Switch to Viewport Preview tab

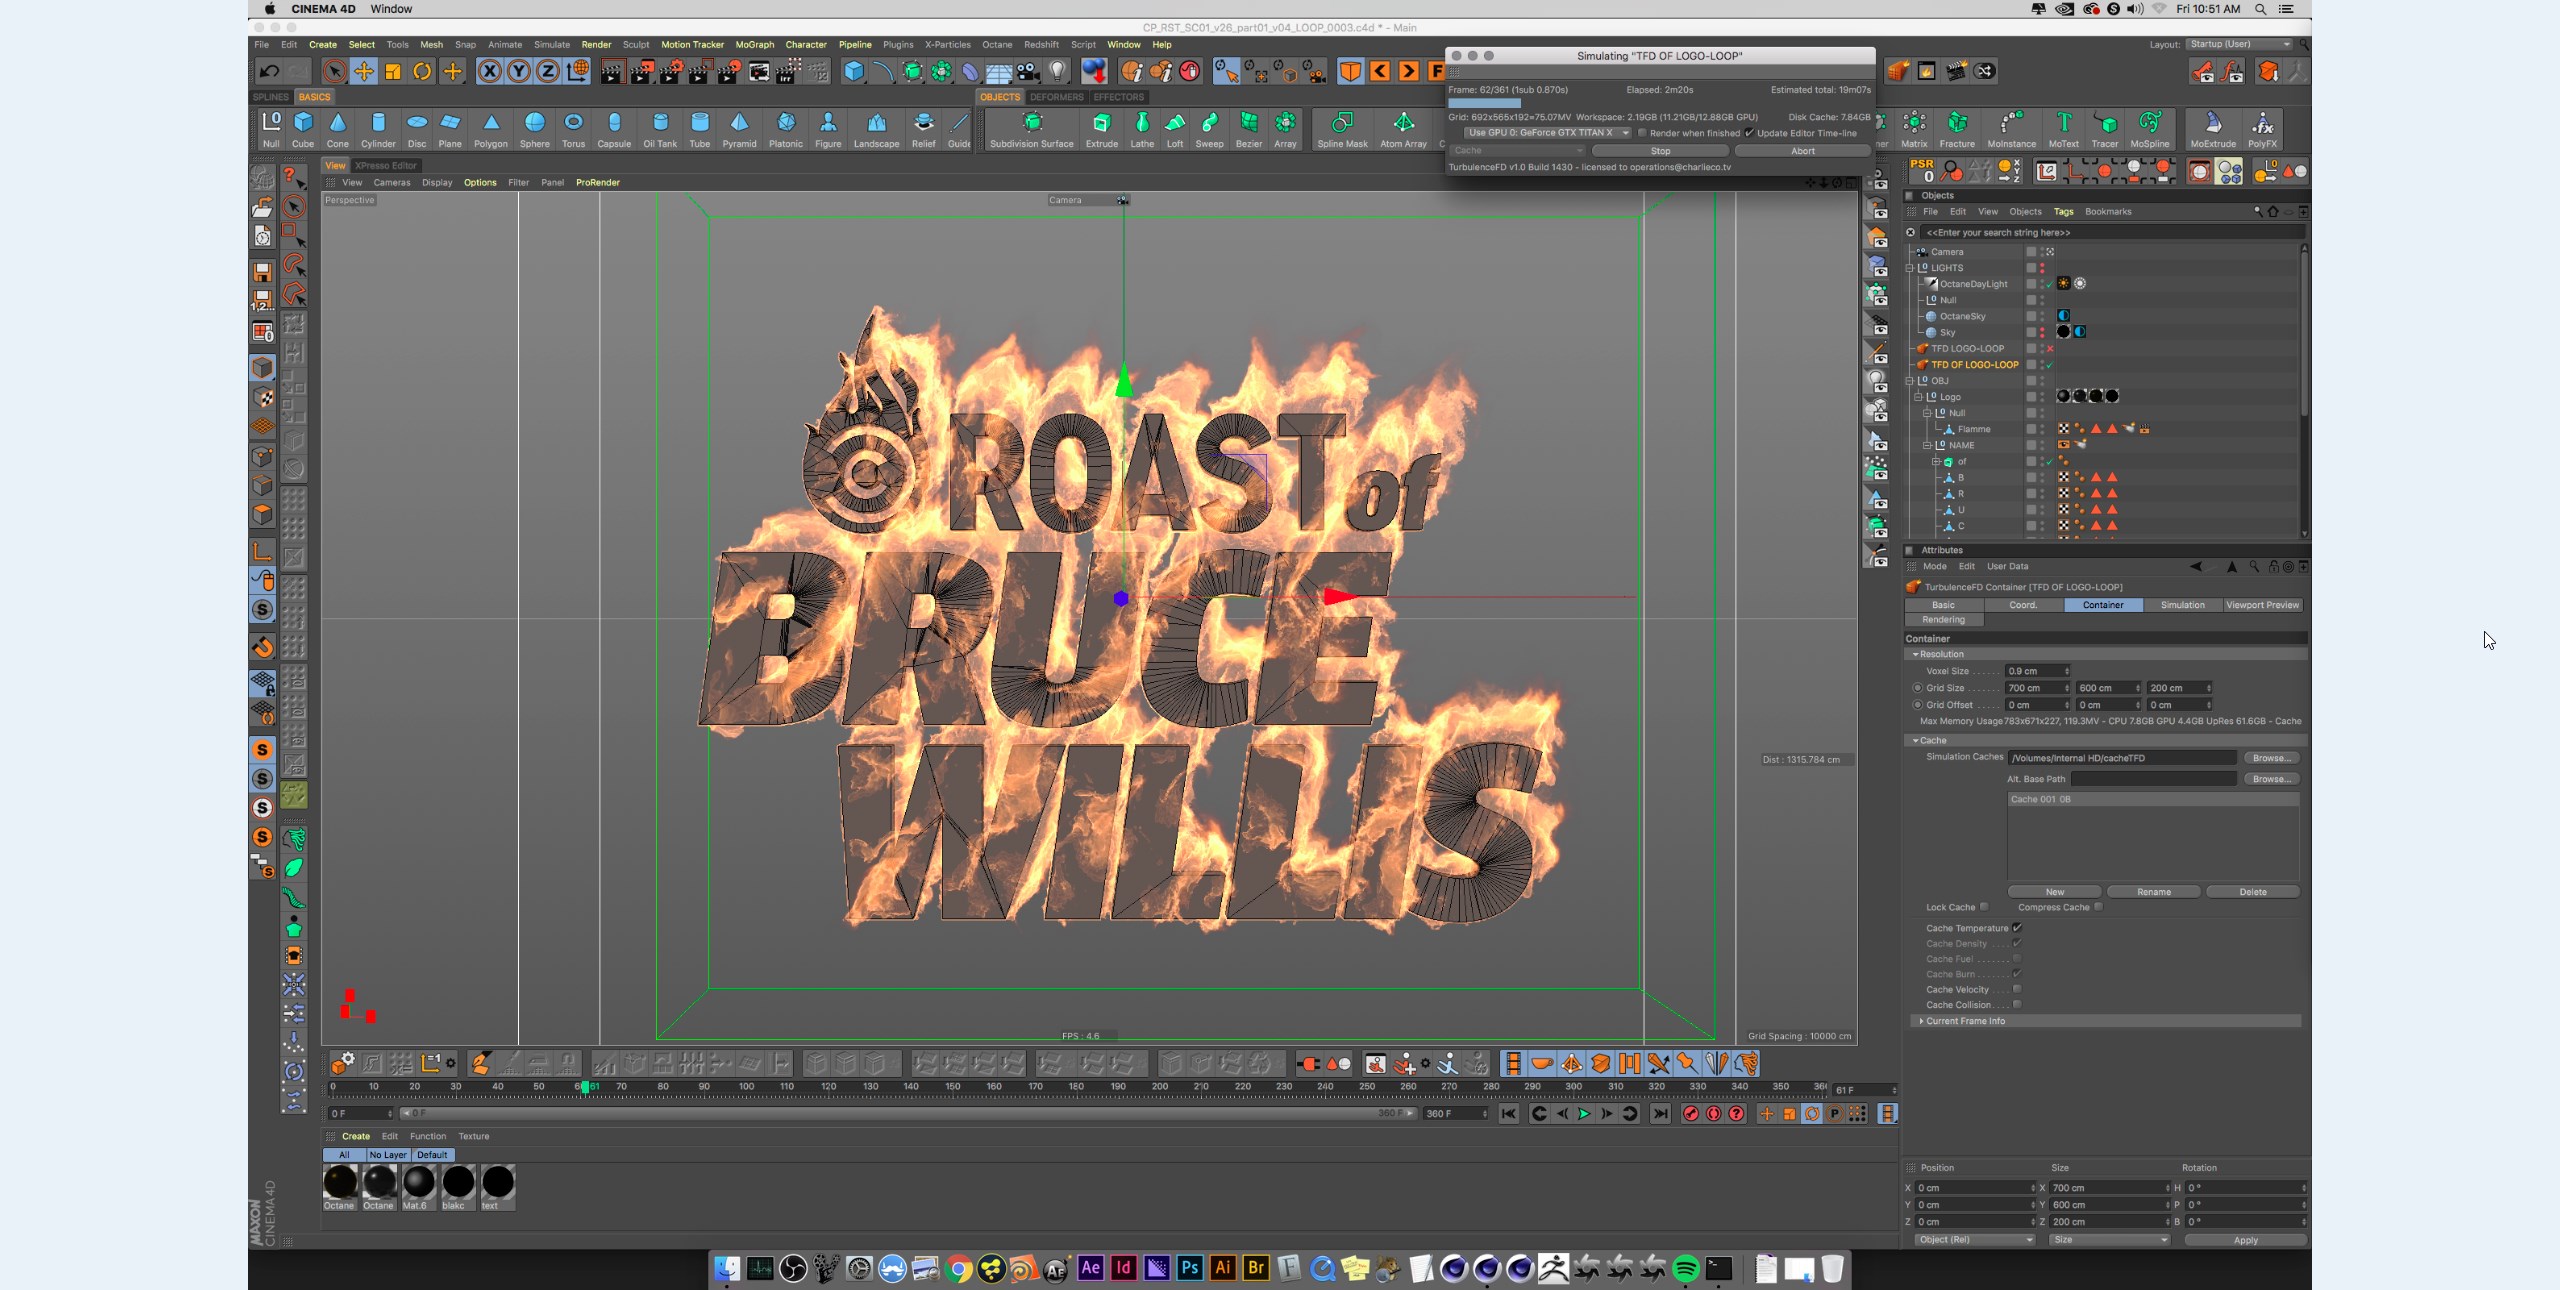click(2262, 605)
